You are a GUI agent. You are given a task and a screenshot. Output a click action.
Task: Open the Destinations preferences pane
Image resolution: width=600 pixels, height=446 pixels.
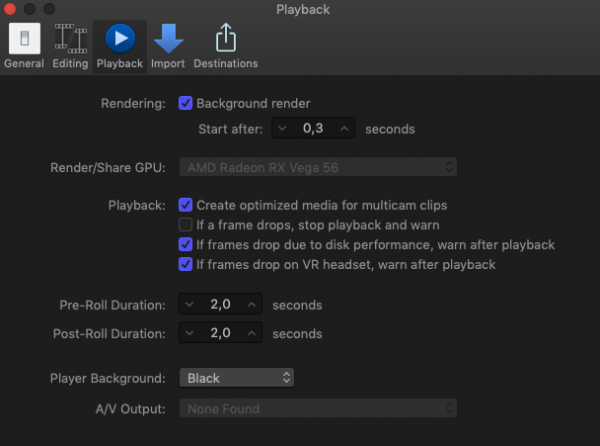[225, 45]
